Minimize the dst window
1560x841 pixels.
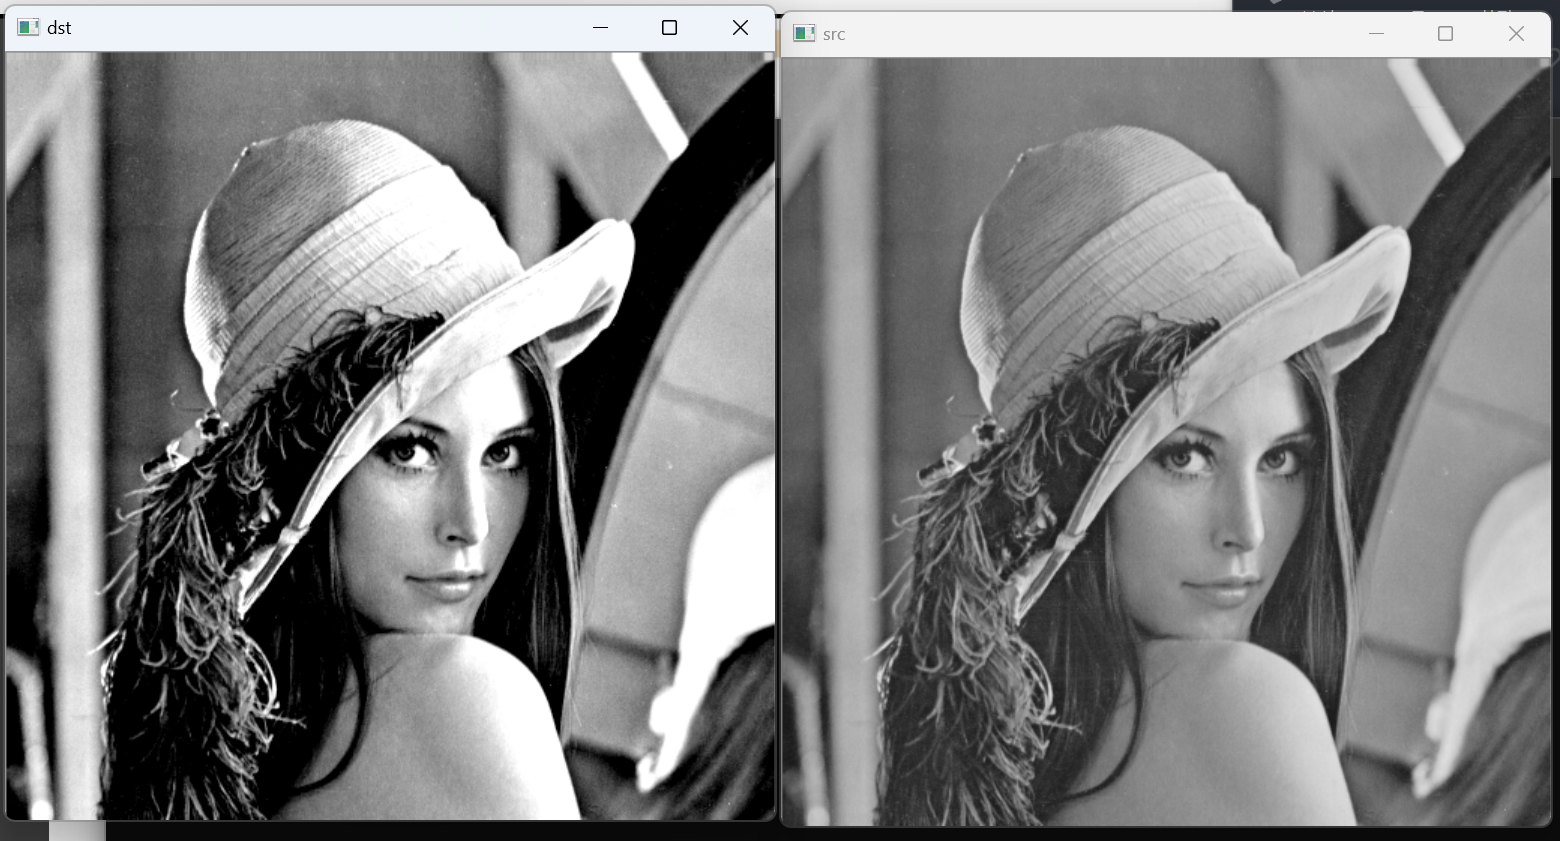click(600, 28)
